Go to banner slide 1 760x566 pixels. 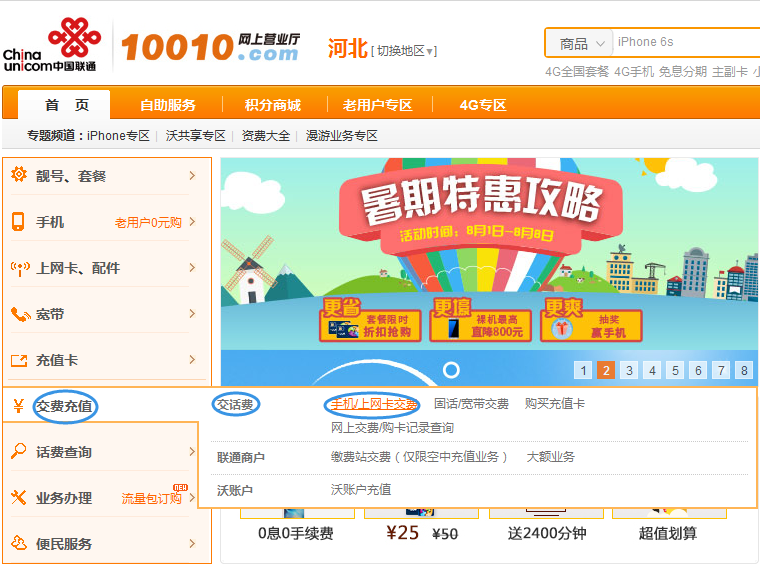coord(583,370)
